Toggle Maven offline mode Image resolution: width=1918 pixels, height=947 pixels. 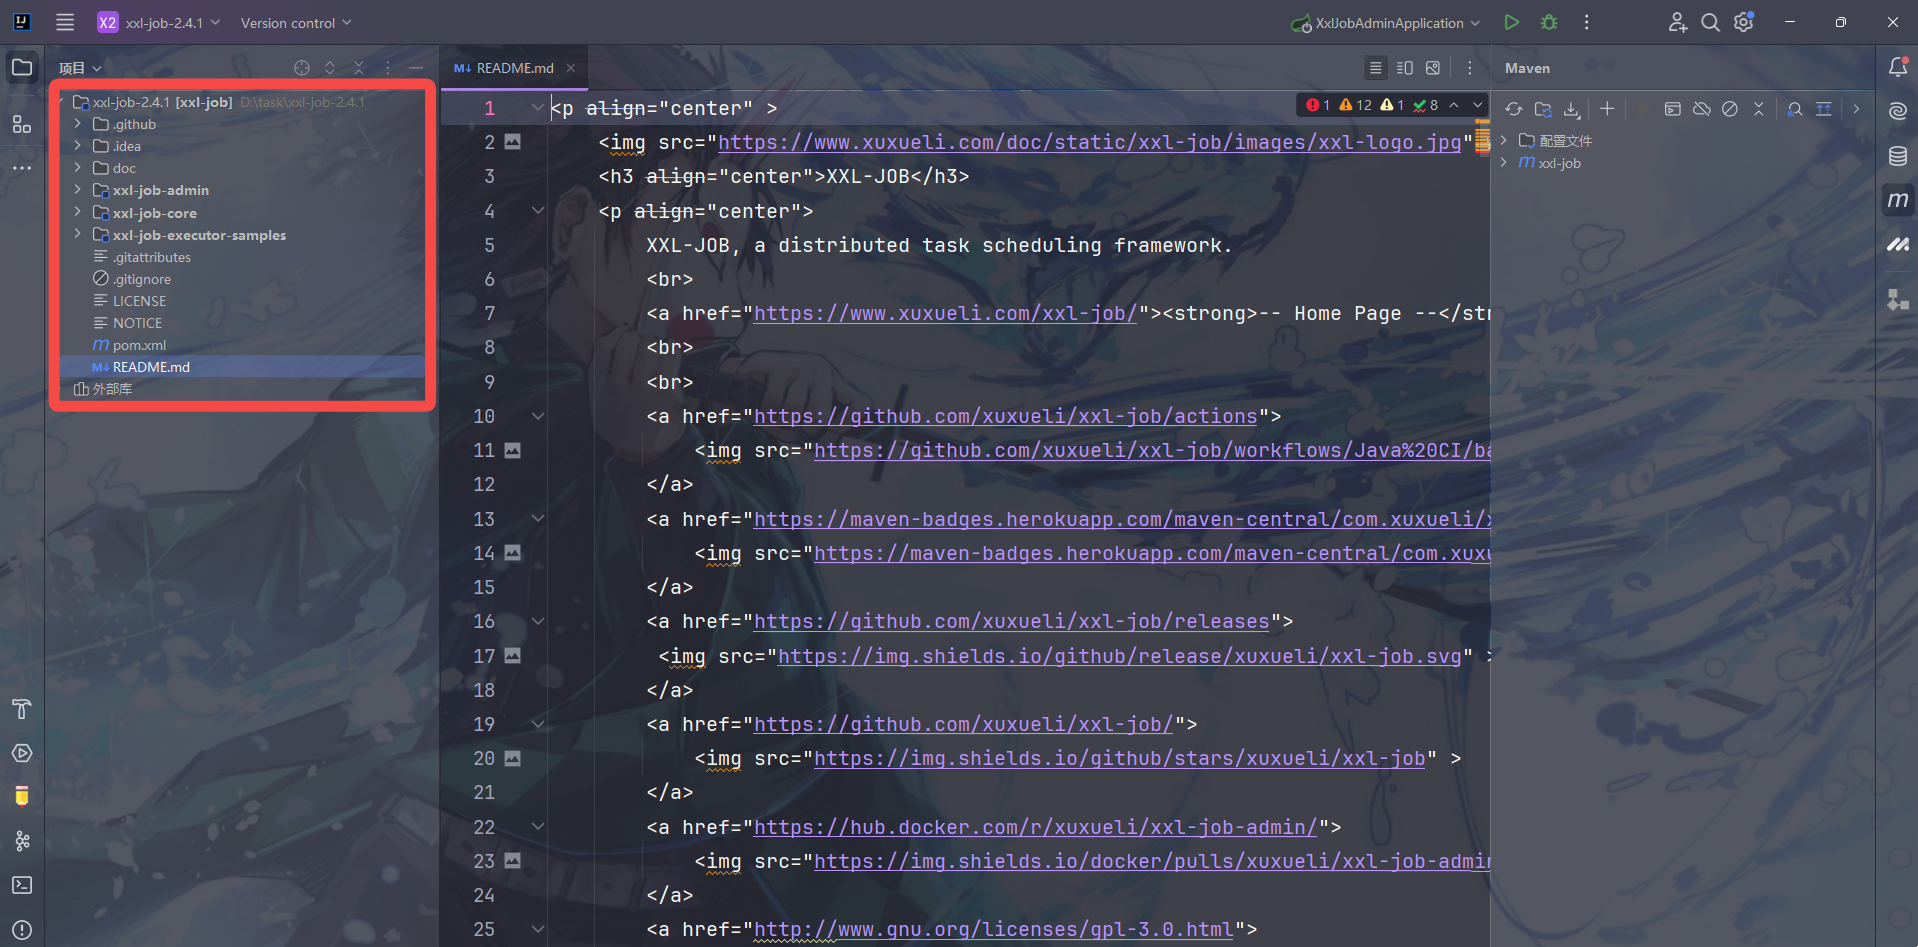pyautogui.click(x=1701, y=109)
